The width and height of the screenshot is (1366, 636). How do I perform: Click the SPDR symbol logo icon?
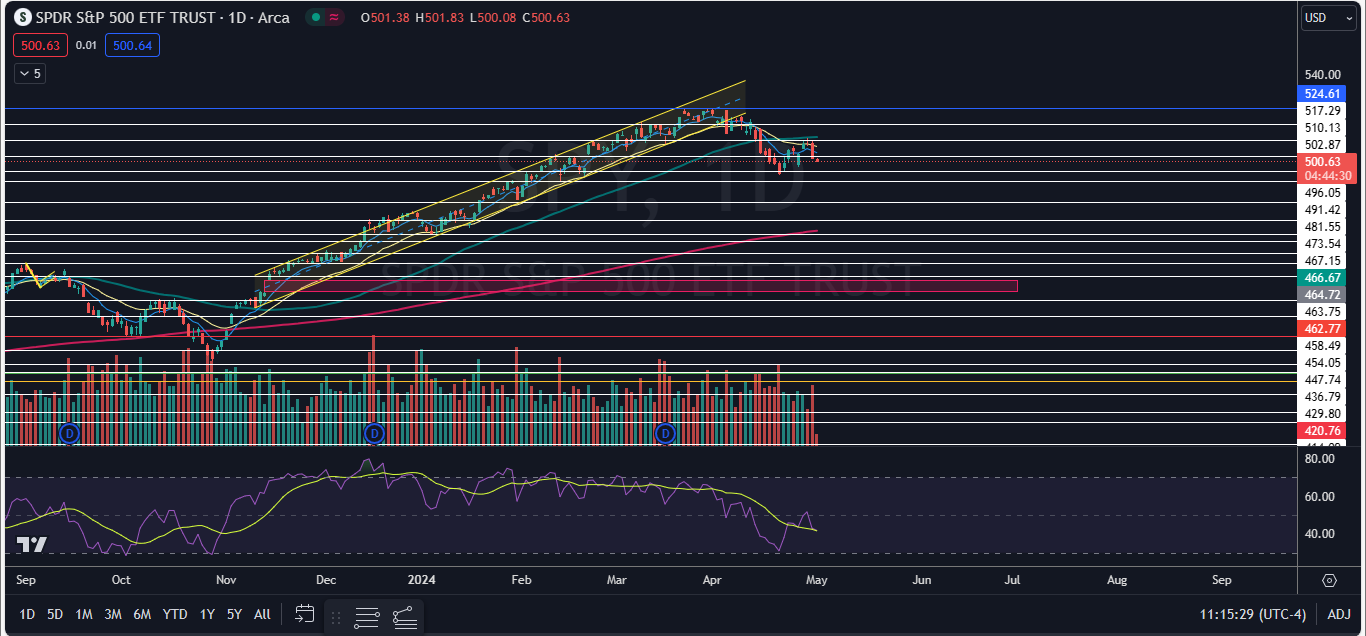(x=21, y=18)
